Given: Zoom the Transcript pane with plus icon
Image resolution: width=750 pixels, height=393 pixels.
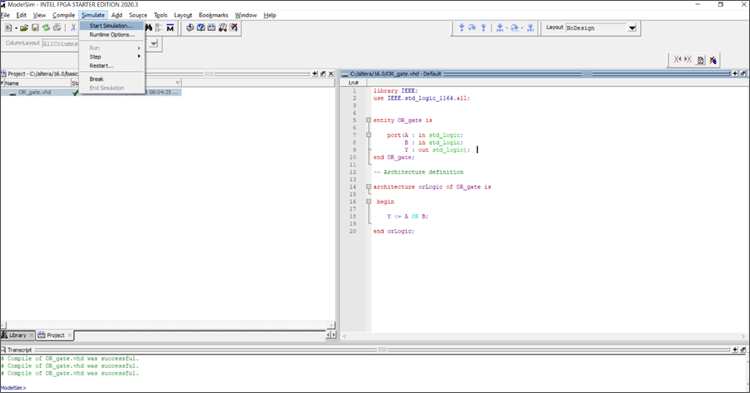Looking at the screenshot, I should [735, 349].
